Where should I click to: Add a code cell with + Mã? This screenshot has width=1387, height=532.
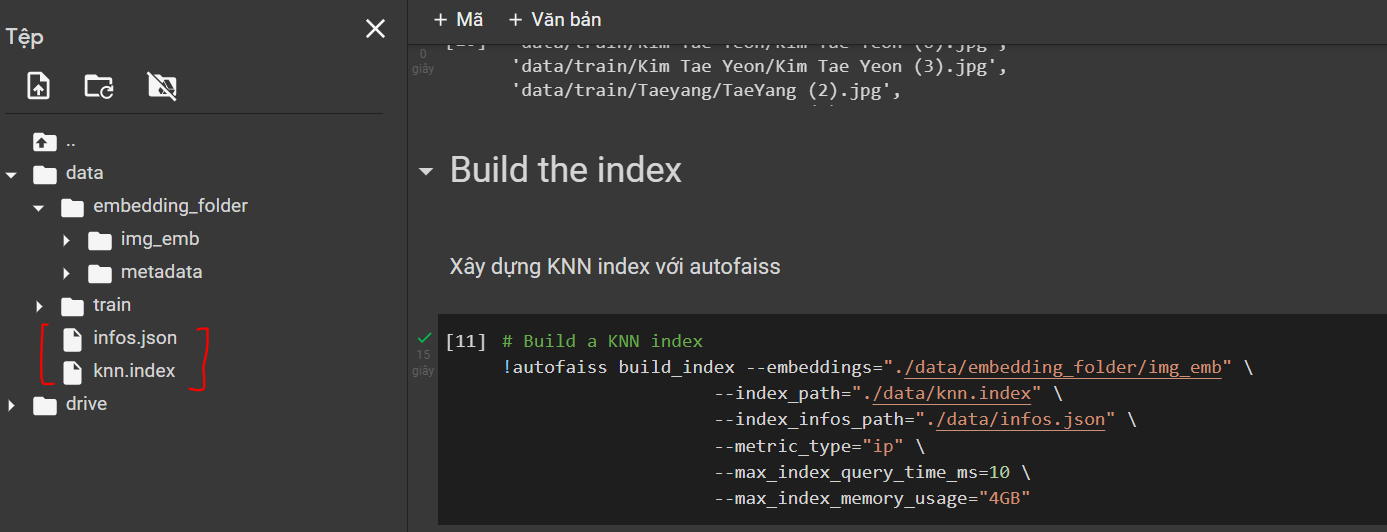pos(458,19)
